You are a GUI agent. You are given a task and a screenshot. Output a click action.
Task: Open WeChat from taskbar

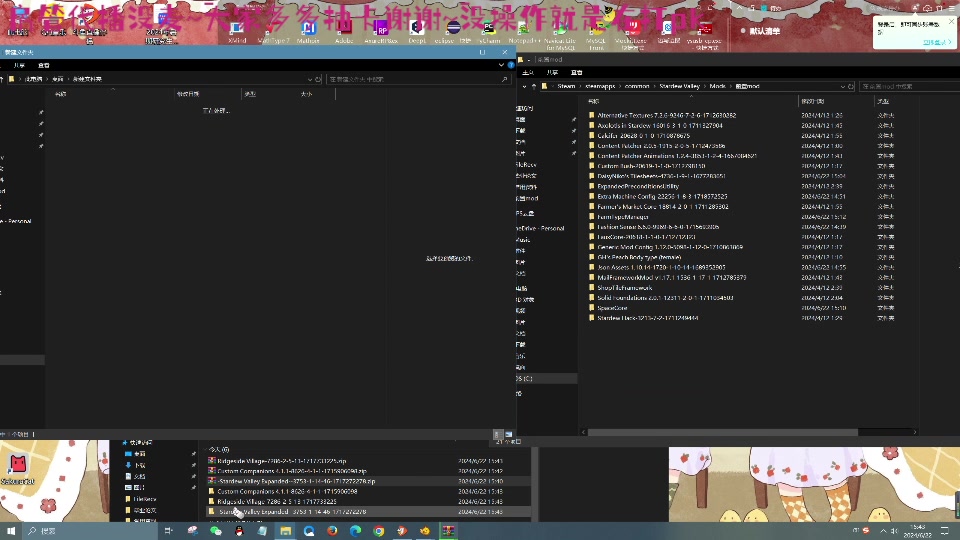pyautogui.click(x=216, y=531)
